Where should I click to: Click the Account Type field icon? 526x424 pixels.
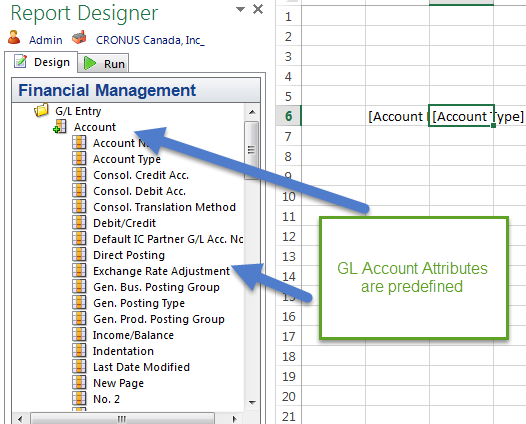pyautogui.click(x=79, y=158)
